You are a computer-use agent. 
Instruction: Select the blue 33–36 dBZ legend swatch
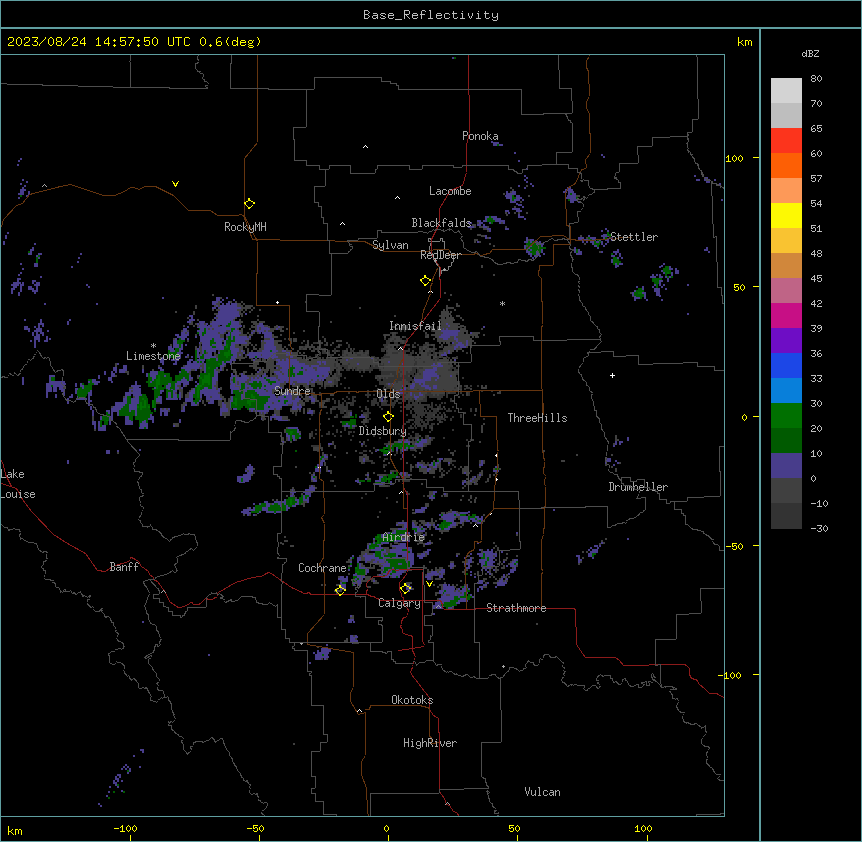[x=786, y=365]
